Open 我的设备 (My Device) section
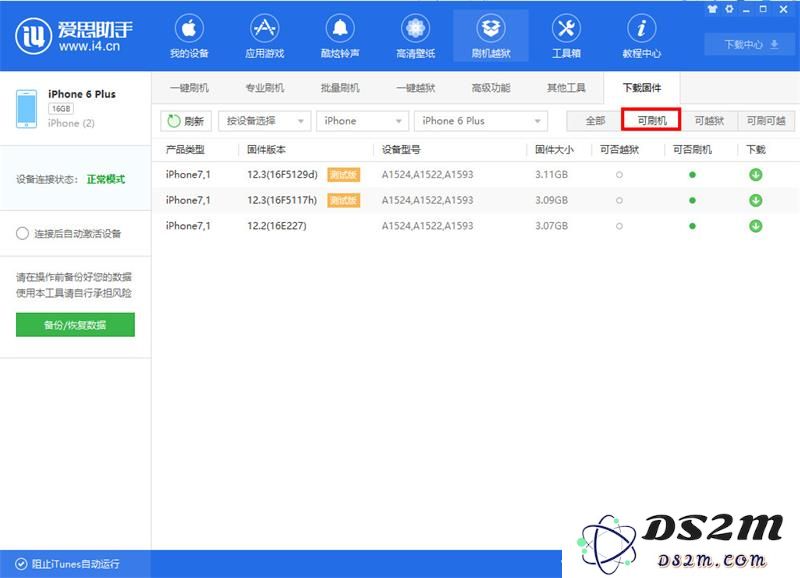 189,36
